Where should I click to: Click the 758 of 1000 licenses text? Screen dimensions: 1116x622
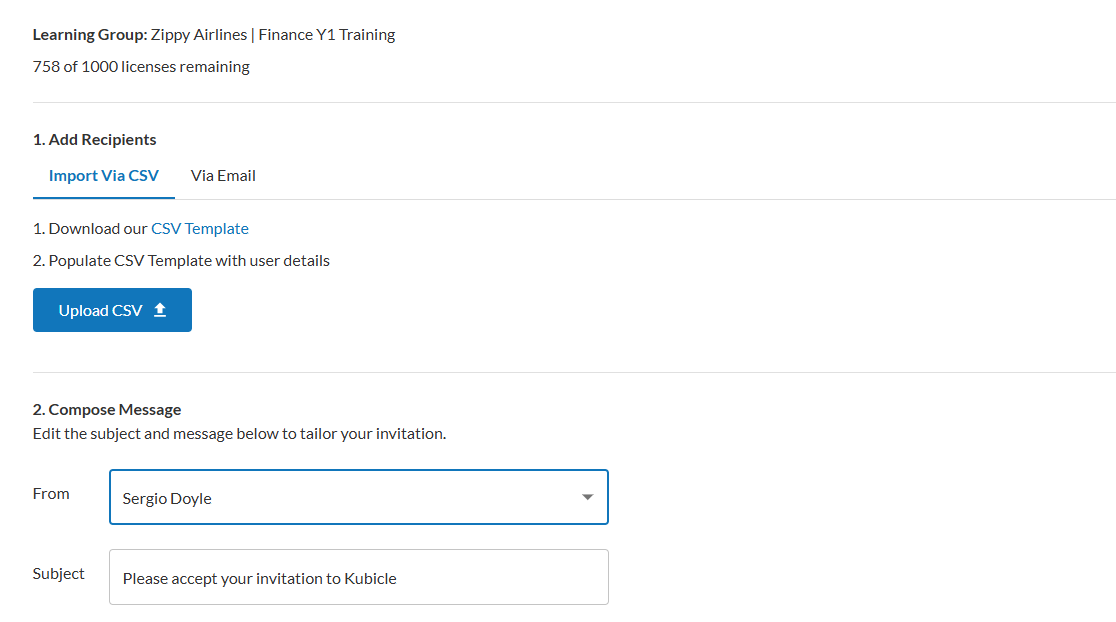pyautogui.click(x=141, y=67)
